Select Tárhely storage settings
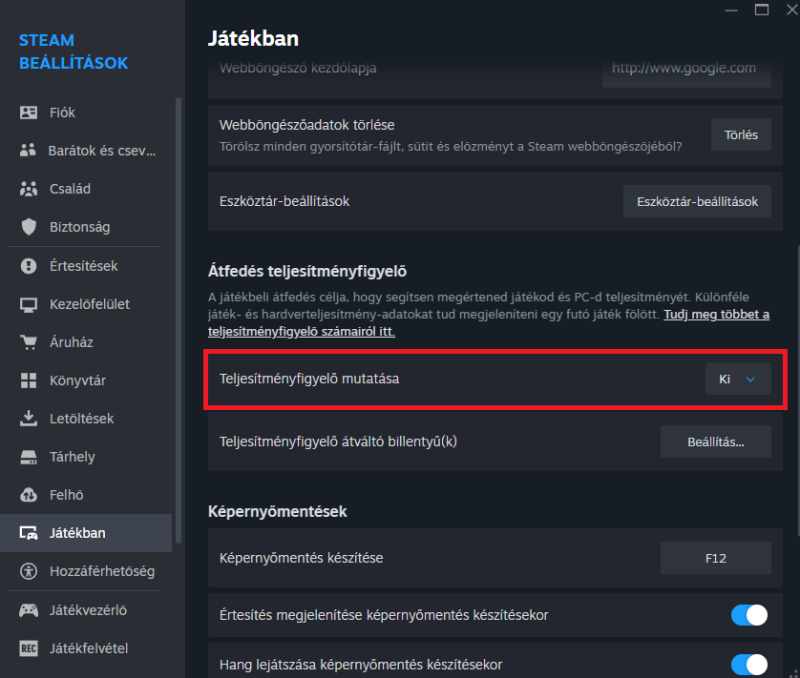The image size is (800, 678). [x=86, y=457]
